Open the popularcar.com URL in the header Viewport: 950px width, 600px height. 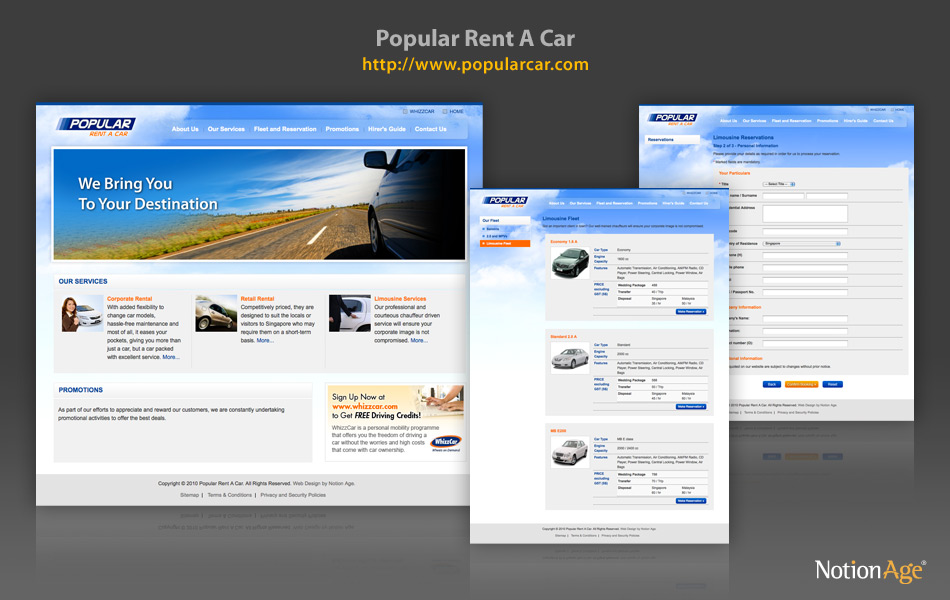click(476, 64)
